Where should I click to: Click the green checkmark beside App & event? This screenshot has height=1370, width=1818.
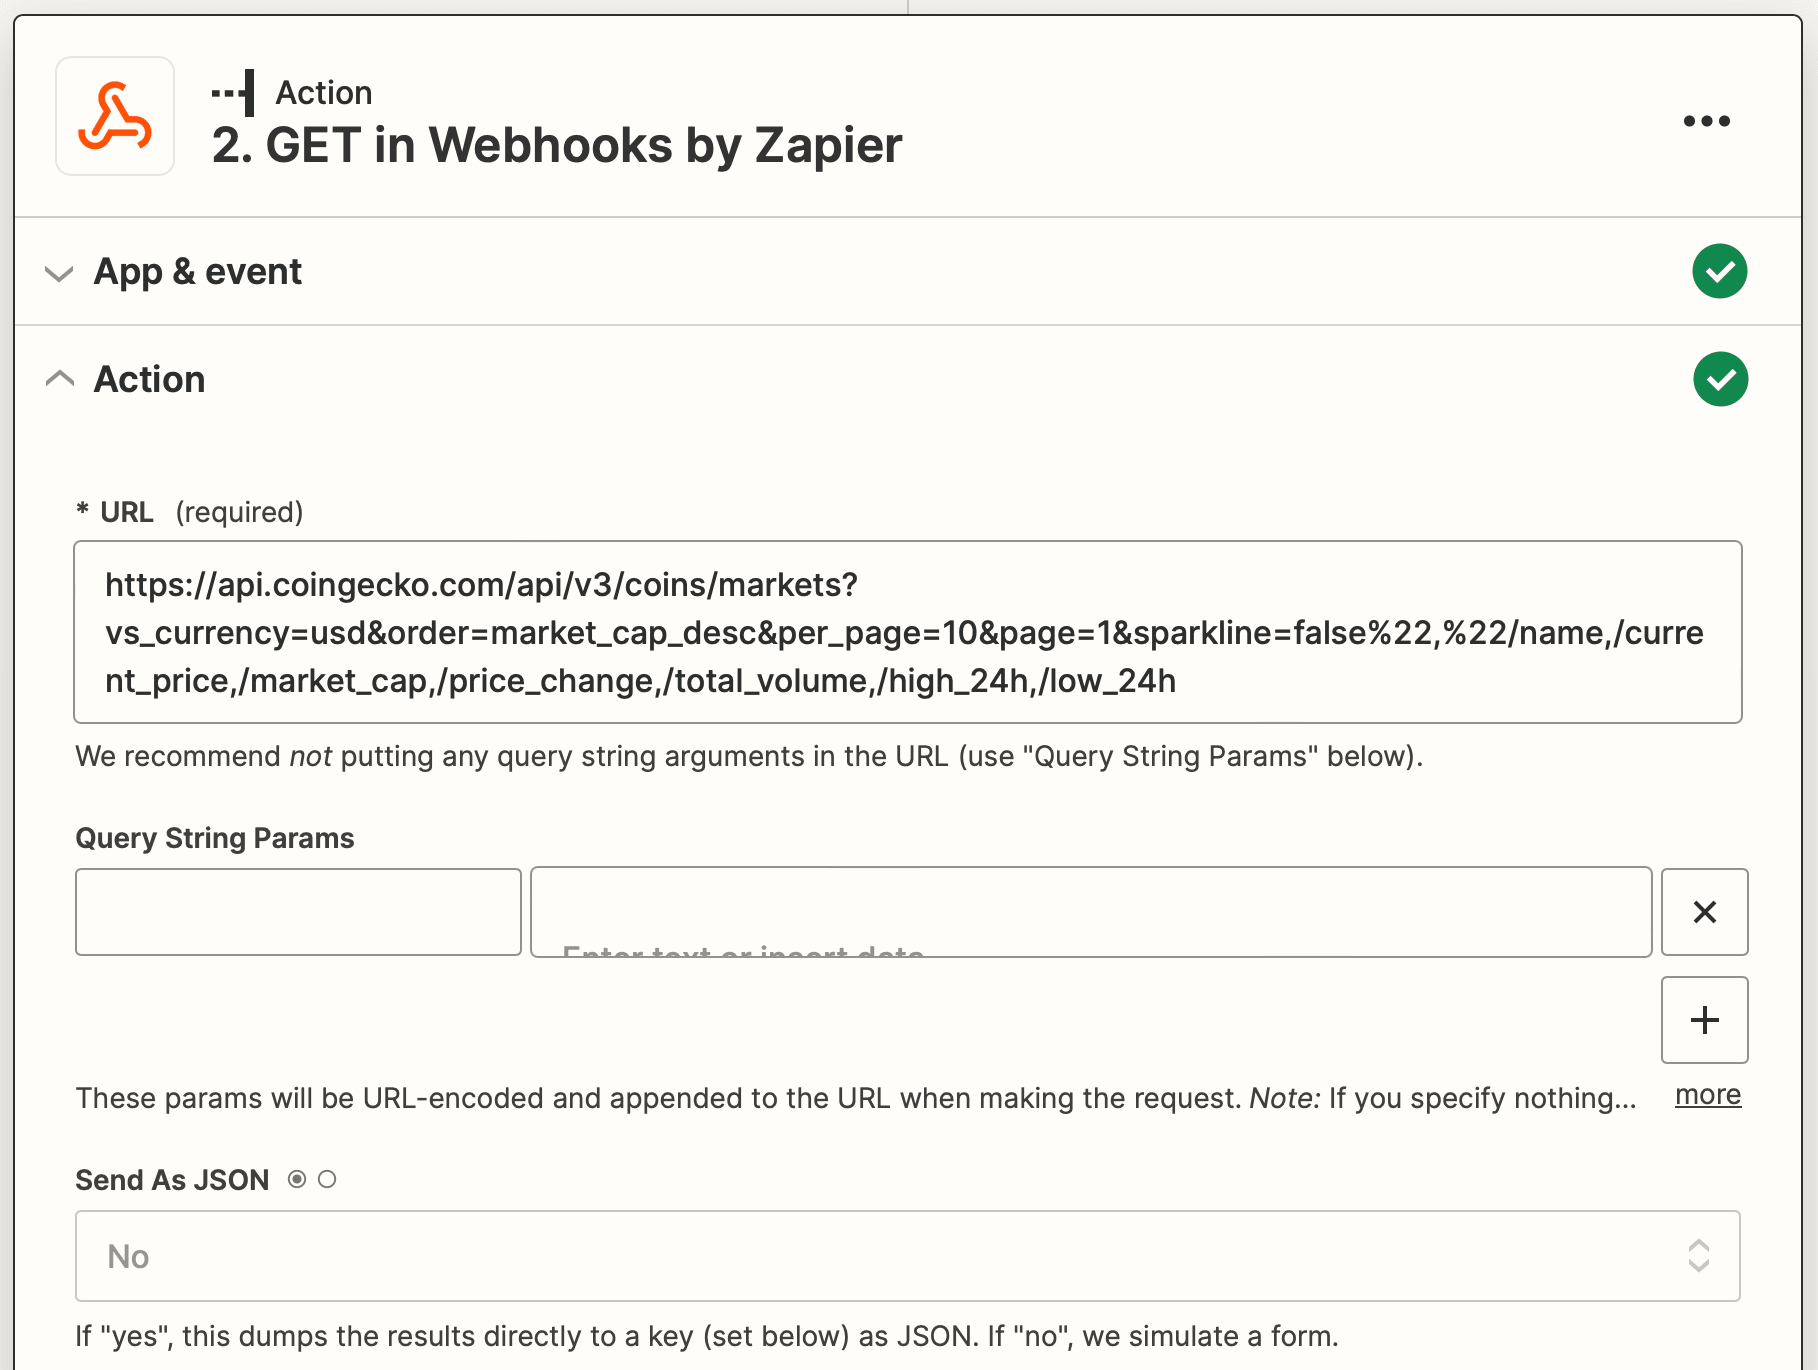[1719, 270]
